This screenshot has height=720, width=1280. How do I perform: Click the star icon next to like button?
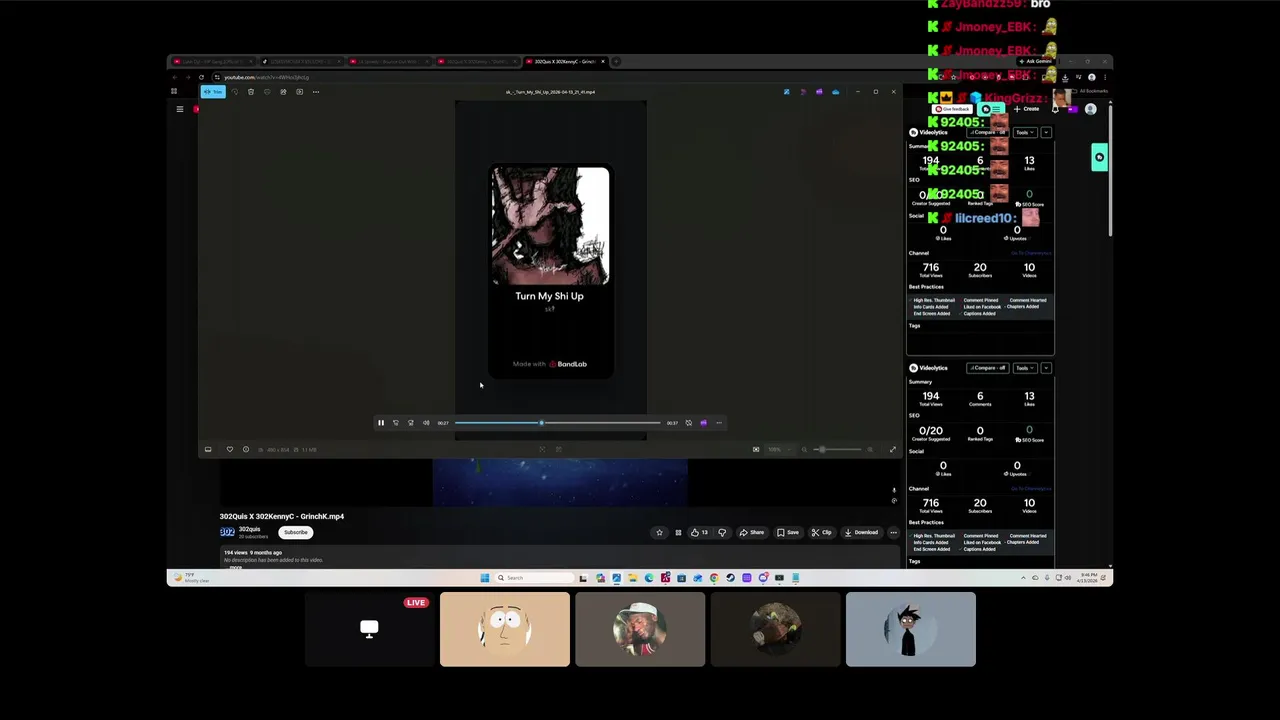(659, 532)
